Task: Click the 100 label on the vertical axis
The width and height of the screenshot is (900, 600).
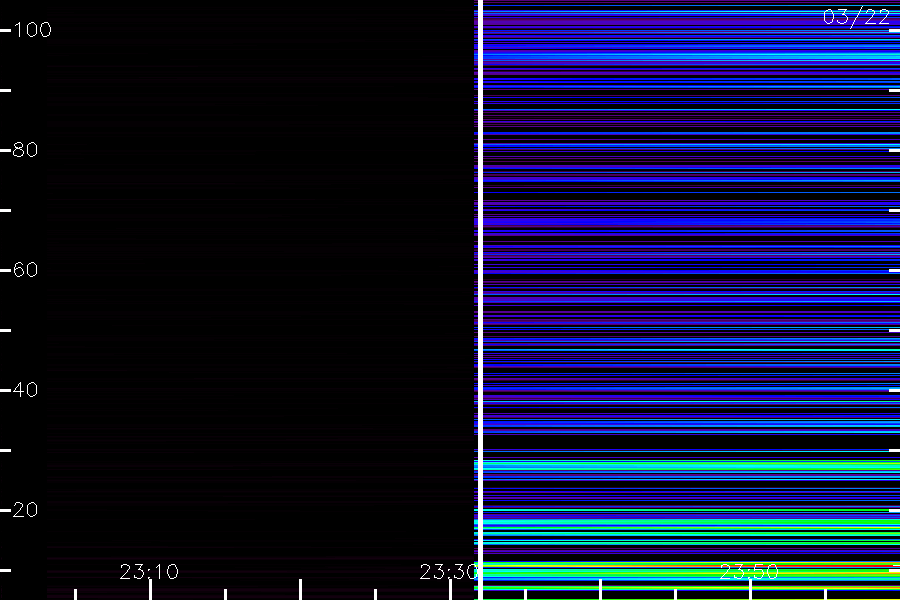Action: click(32, 30)
